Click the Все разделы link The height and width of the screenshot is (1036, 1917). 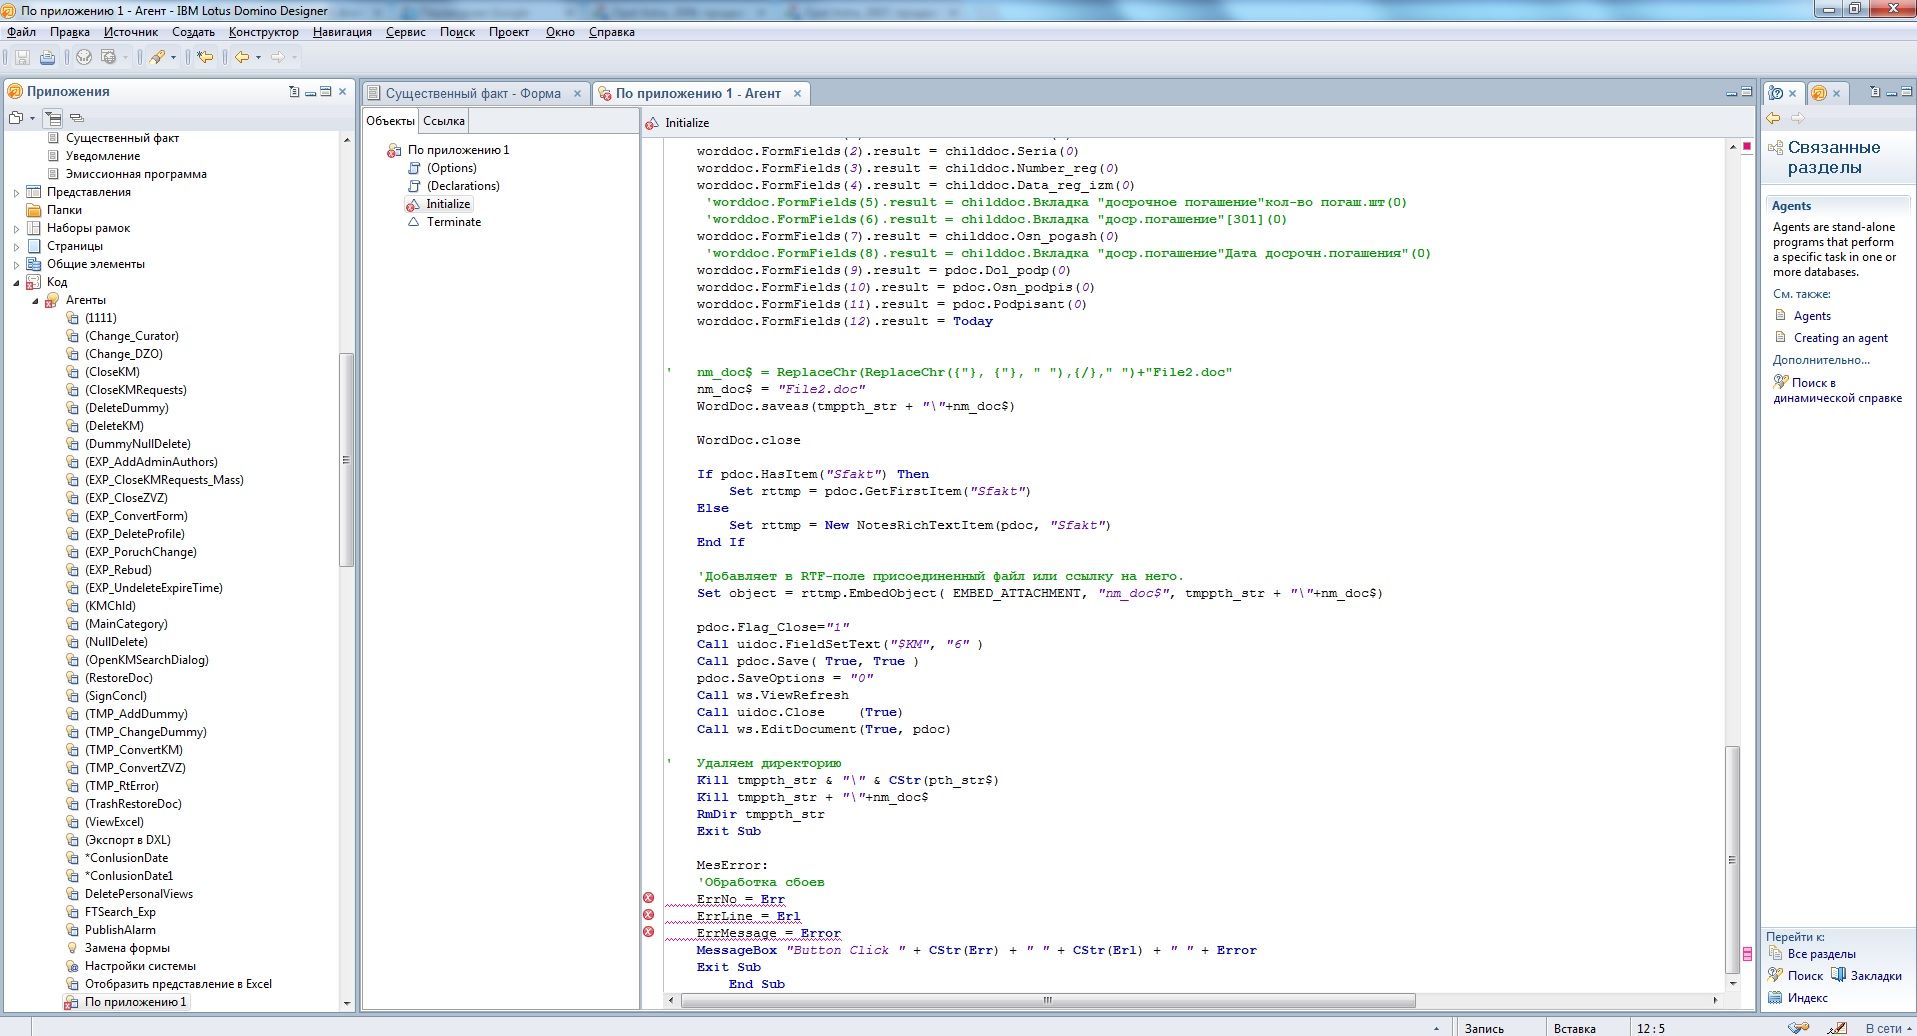pos(1821,954)
